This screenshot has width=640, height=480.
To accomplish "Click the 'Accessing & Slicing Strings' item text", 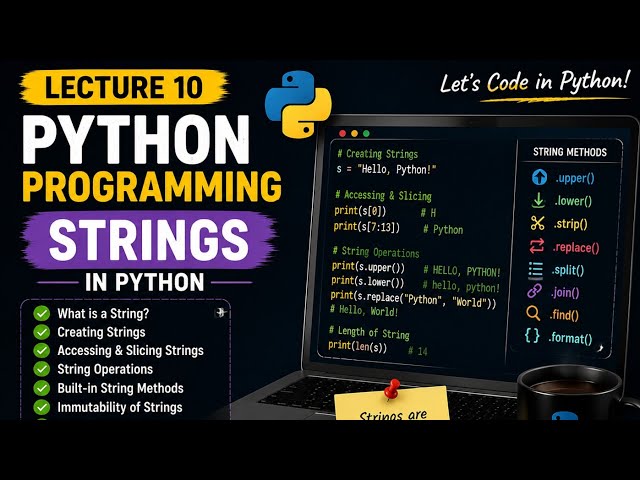I will click(x=130, y=351).
